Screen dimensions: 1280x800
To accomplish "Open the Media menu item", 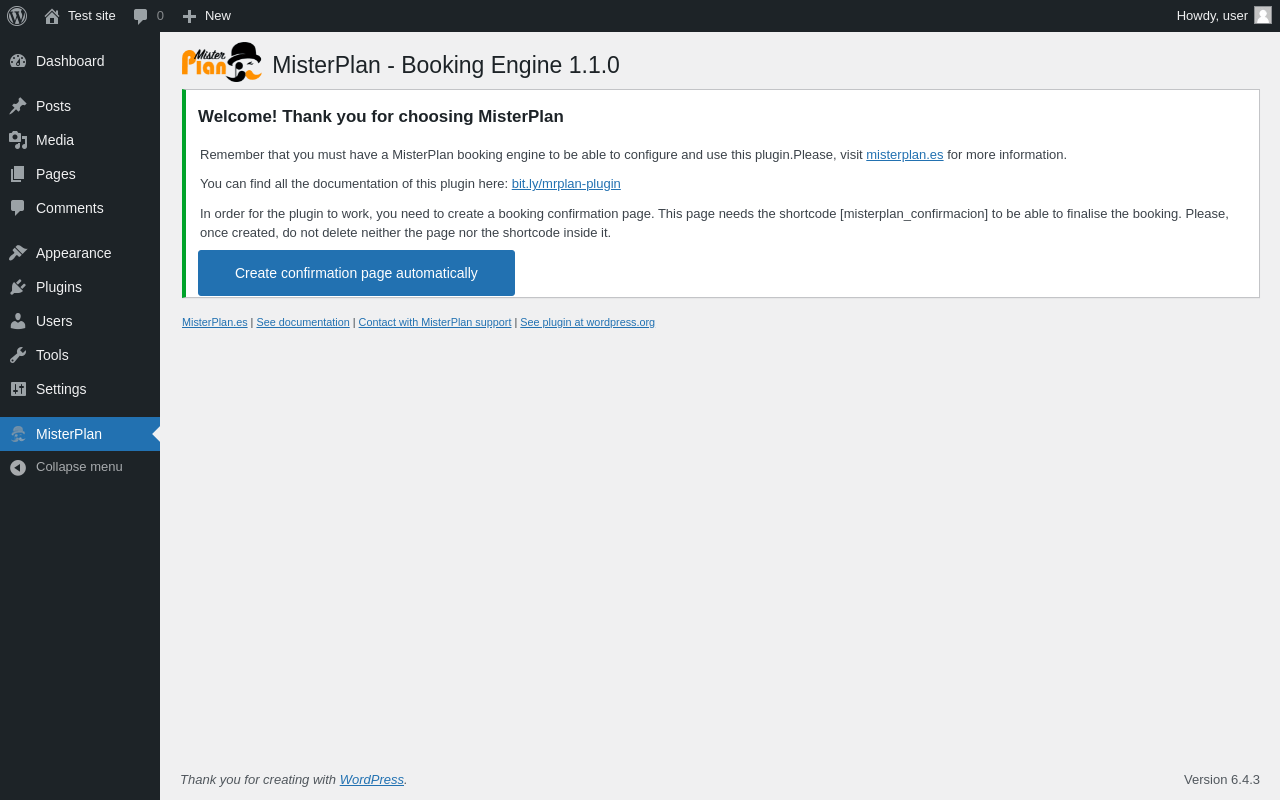I will (x=55, y=140).
